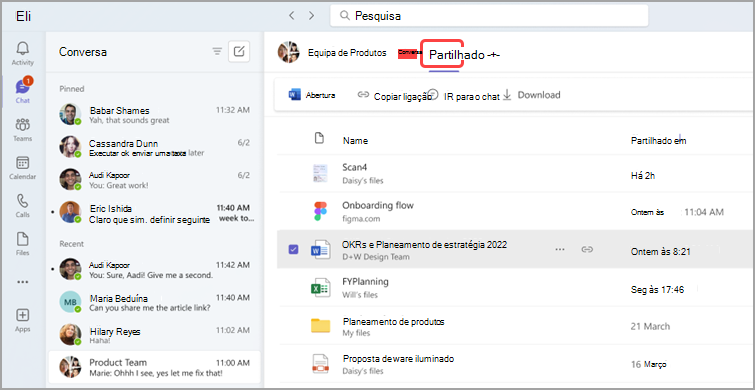Image resolution: width=755 pixels, height=390 pixels.
Task: Click the filter chats icon
Action: click(217, 52)
